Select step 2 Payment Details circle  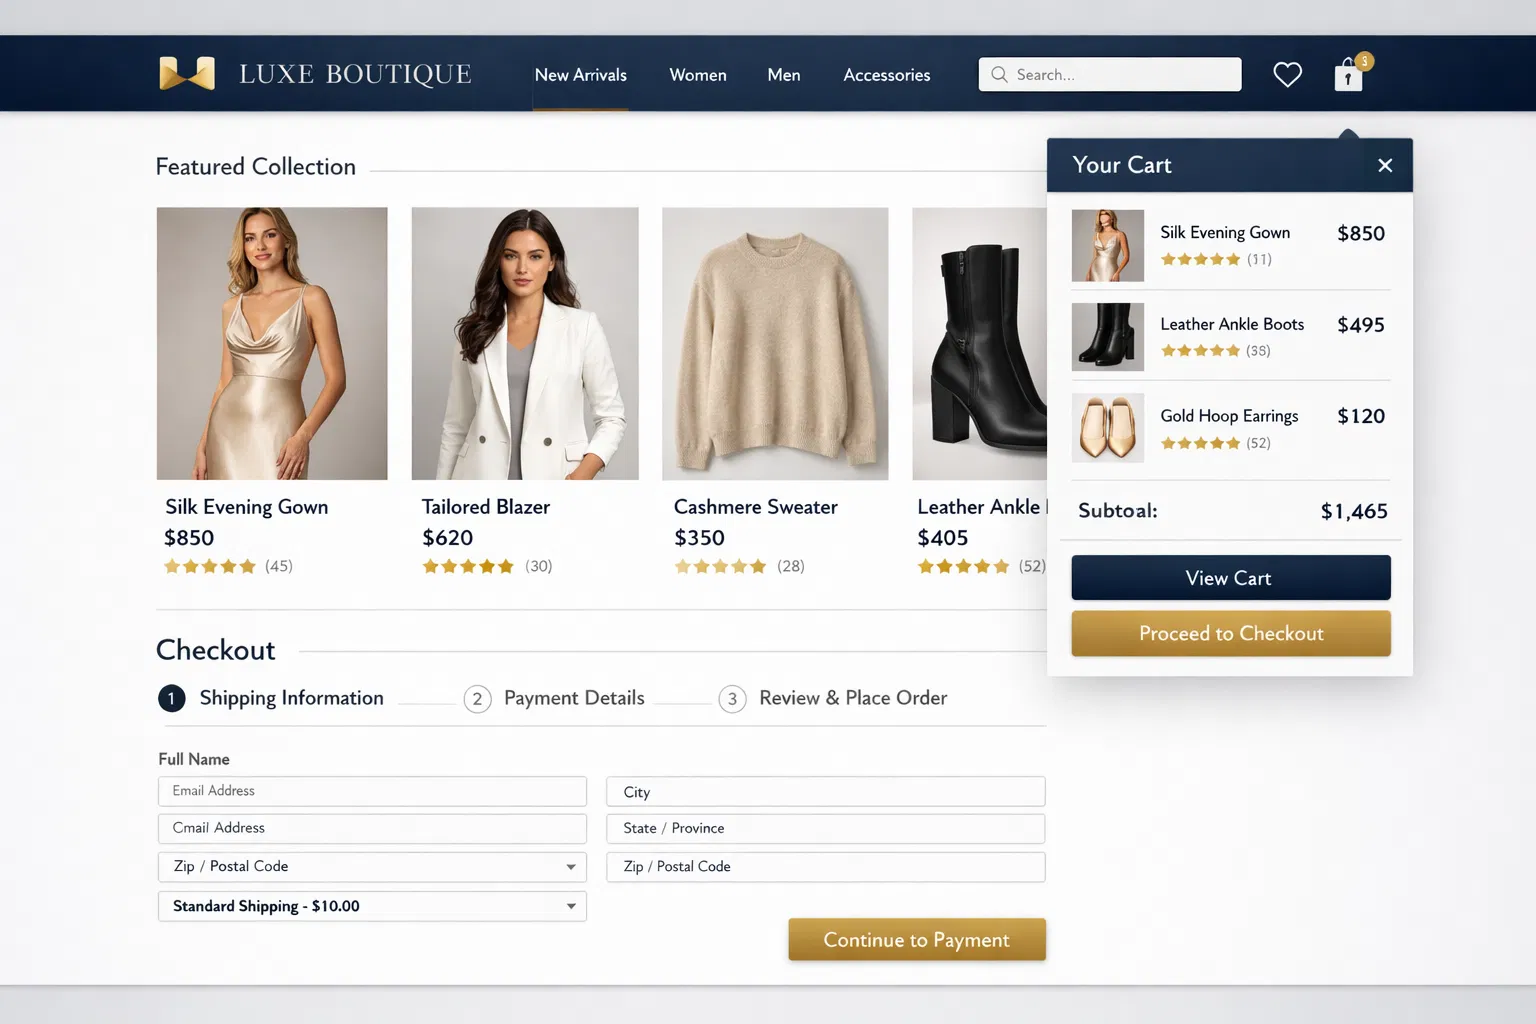(477, 698)
